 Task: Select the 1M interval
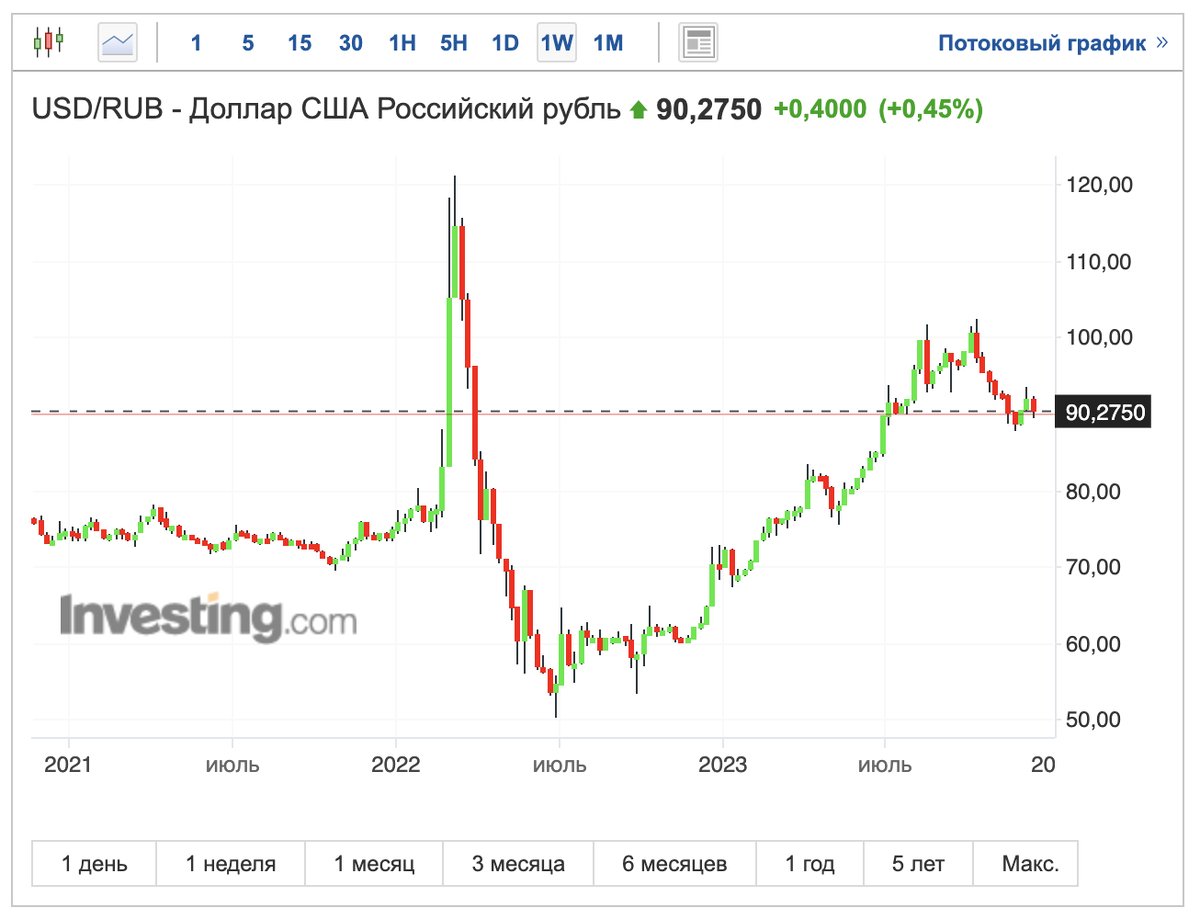[608, 43]
